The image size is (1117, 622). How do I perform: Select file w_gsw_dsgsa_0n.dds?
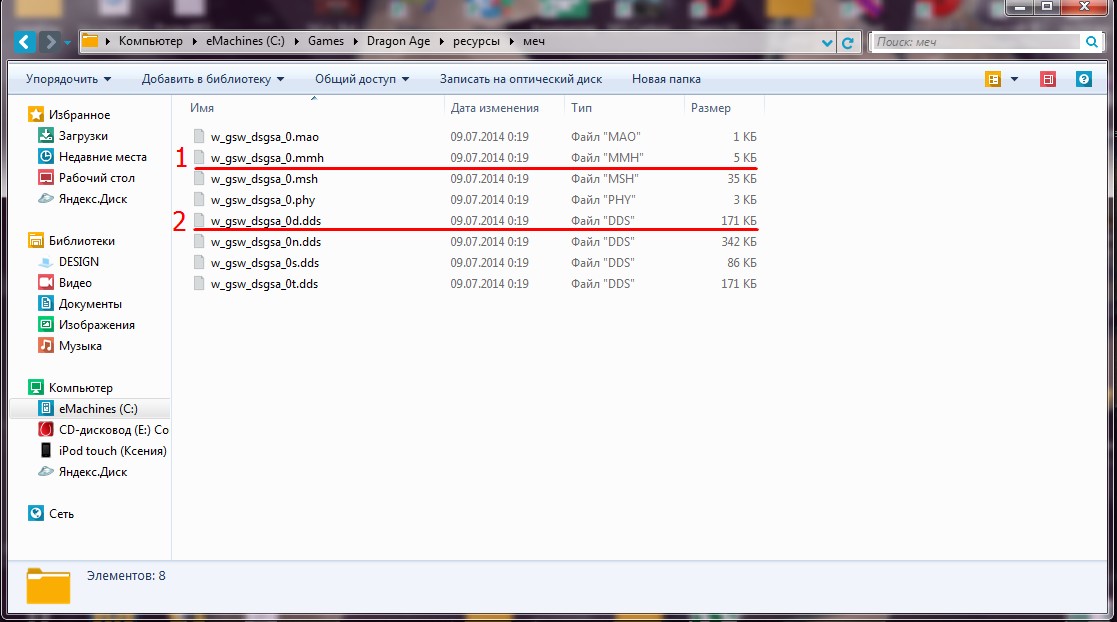click(266, 242)
